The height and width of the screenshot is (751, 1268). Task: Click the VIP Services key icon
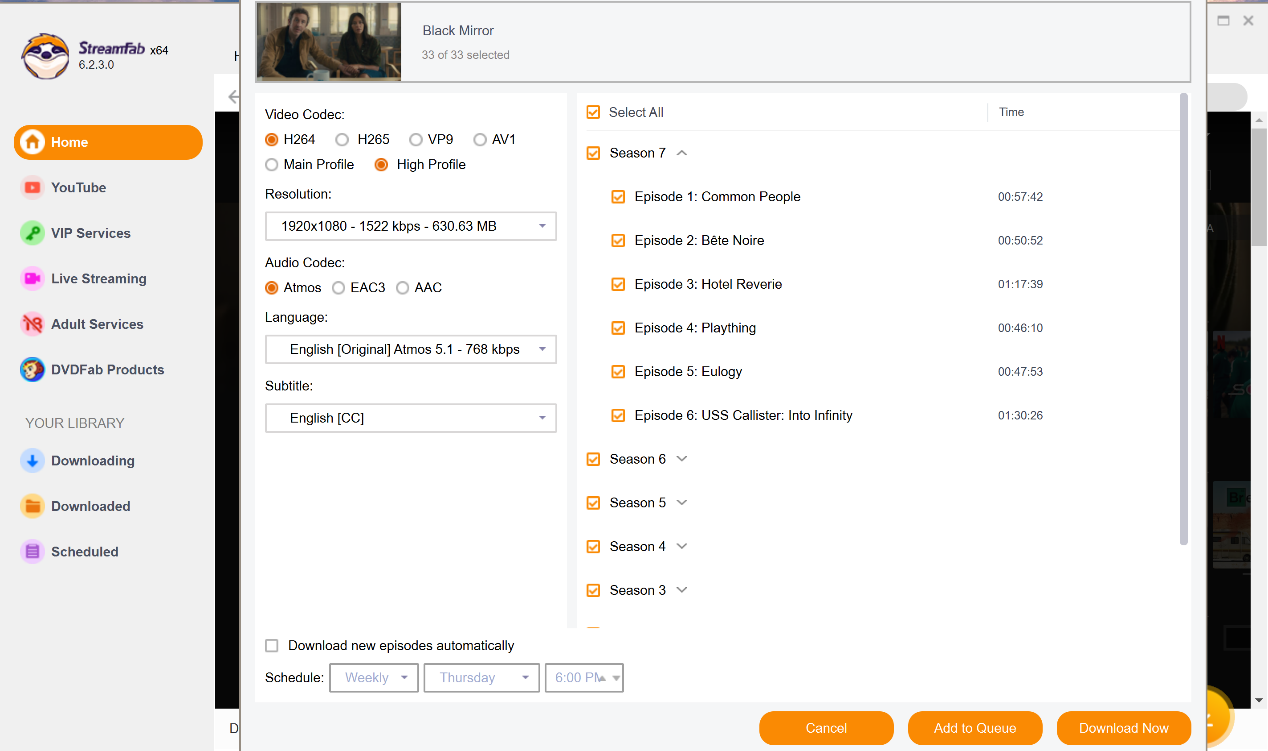click(33, 233)
